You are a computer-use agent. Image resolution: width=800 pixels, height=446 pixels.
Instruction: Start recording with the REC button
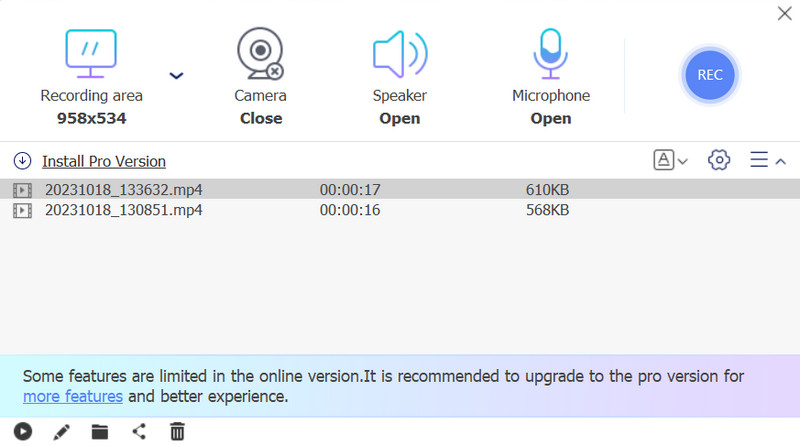coord(710,75)
